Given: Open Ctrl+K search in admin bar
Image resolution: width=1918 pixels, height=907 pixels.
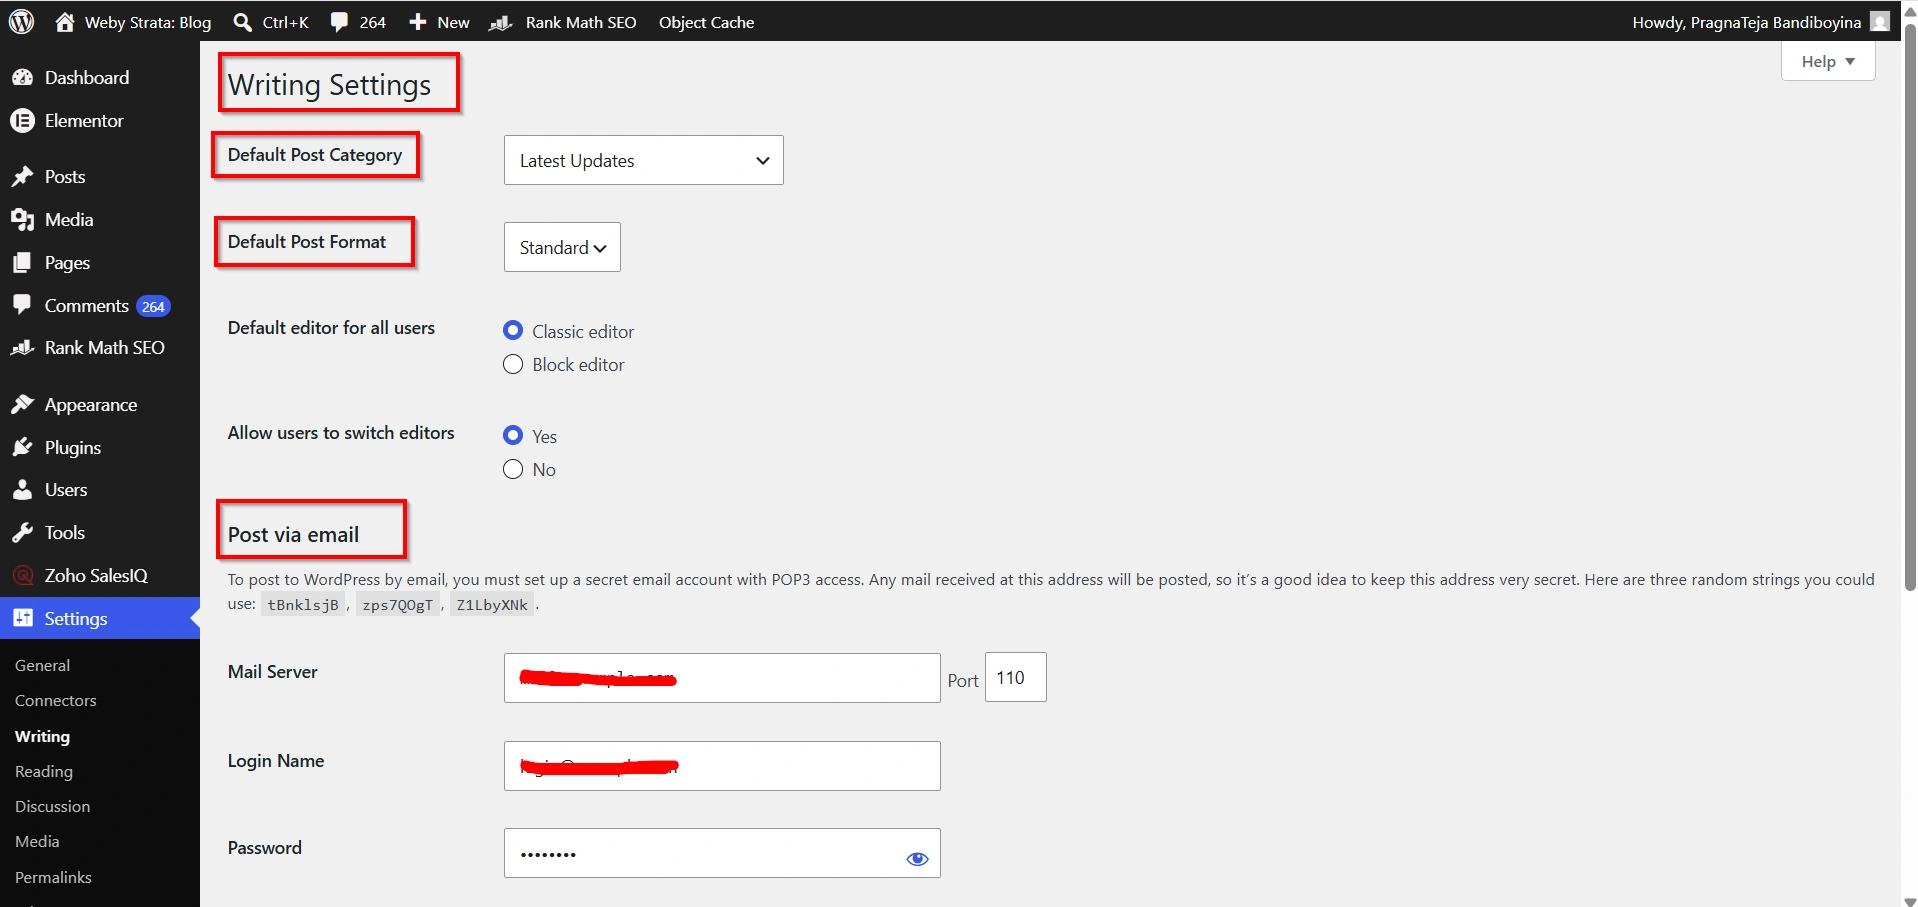Looking at the screenshot, I should coord(271,22).
